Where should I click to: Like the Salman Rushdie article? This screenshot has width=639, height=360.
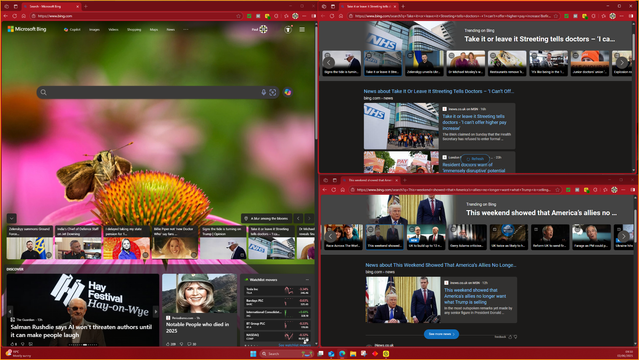tap(12, 344)
